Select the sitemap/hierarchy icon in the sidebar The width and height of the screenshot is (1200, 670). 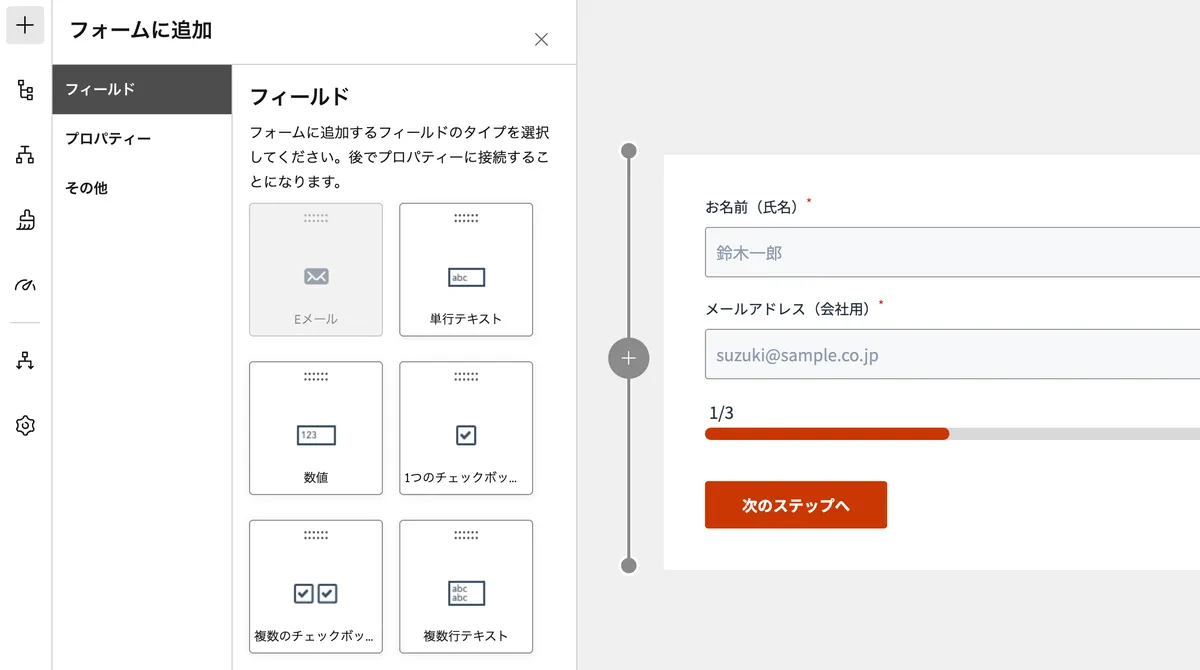[x=24, y=153]
